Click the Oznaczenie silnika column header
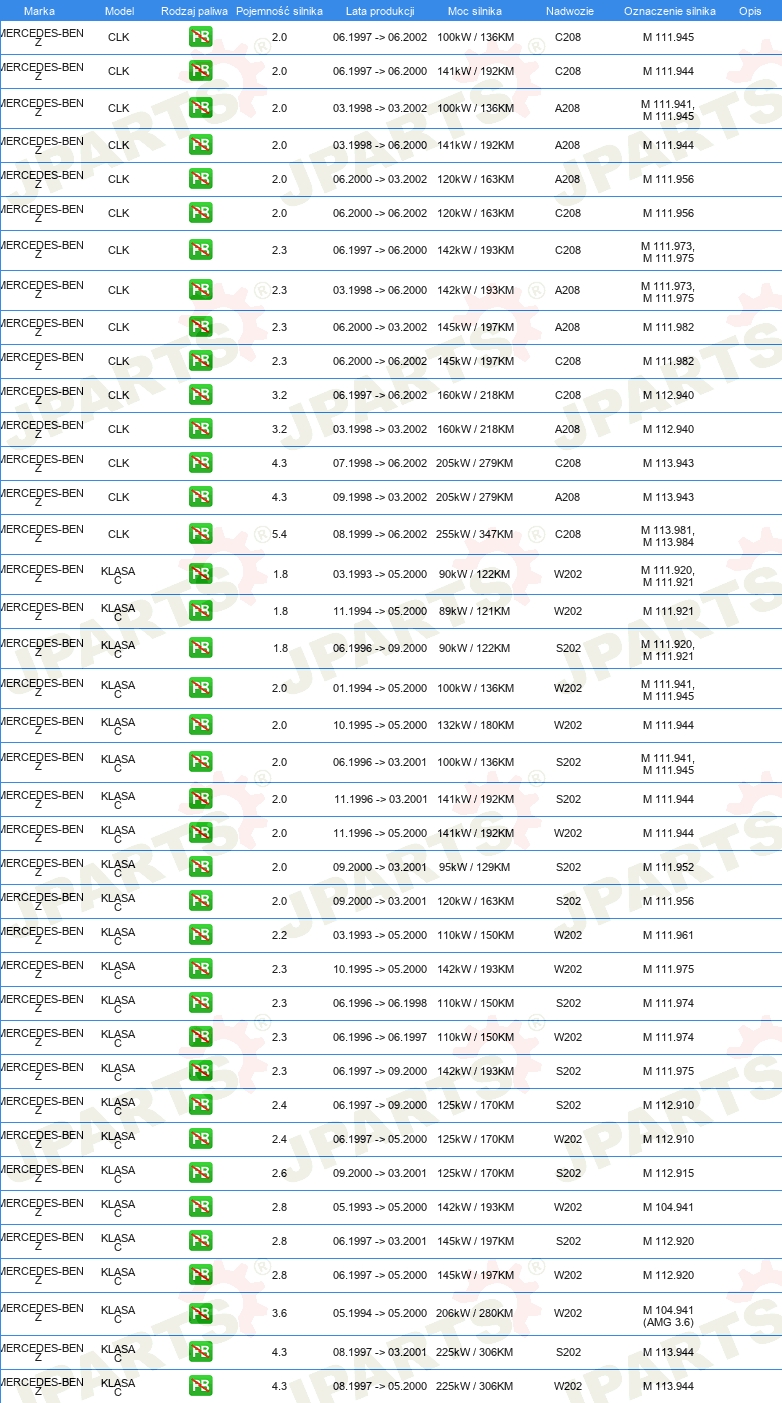Image resolution: width=782 pixels, height=1403 pixels. coord(669,11)
